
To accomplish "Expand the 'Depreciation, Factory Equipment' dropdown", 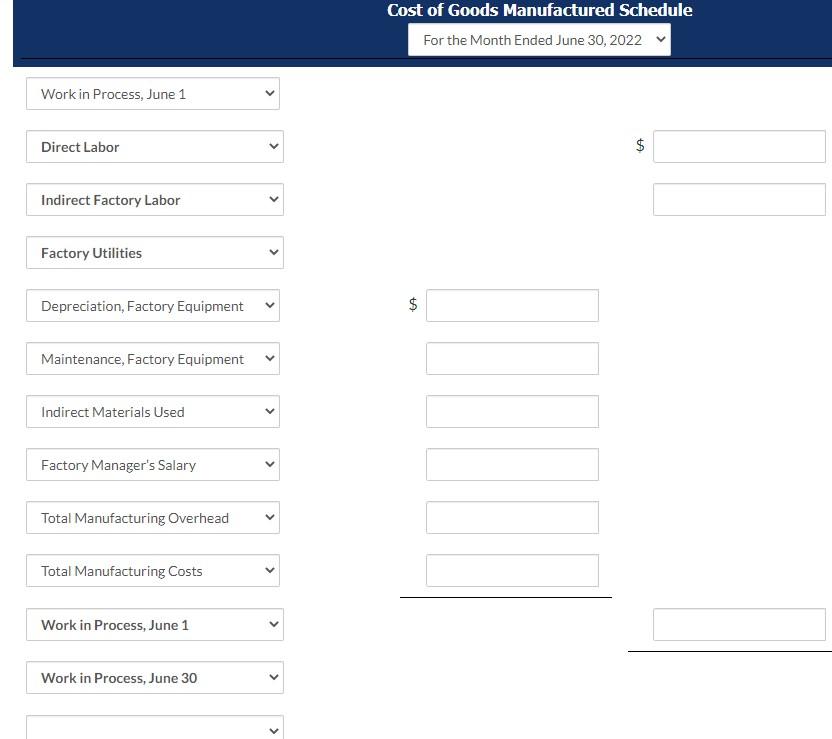I will click(152, 305).
